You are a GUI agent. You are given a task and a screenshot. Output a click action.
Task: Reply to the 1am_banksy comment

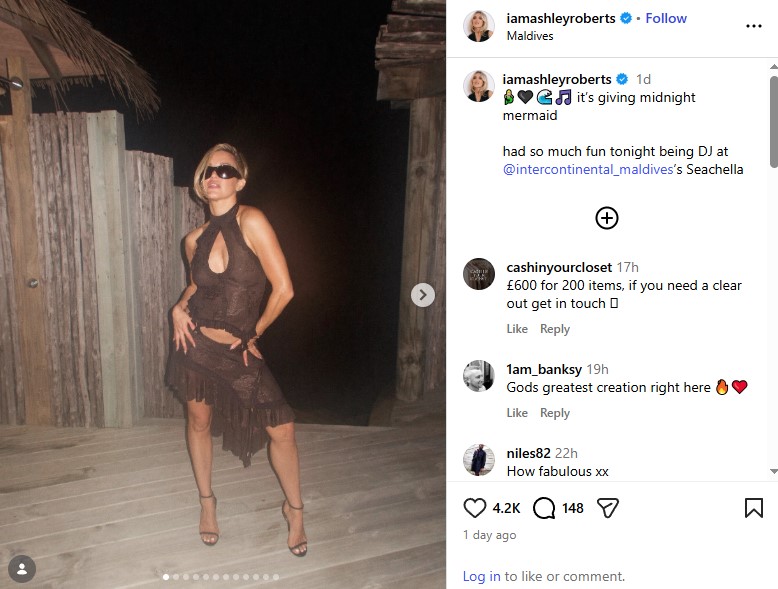coord(555,413)
